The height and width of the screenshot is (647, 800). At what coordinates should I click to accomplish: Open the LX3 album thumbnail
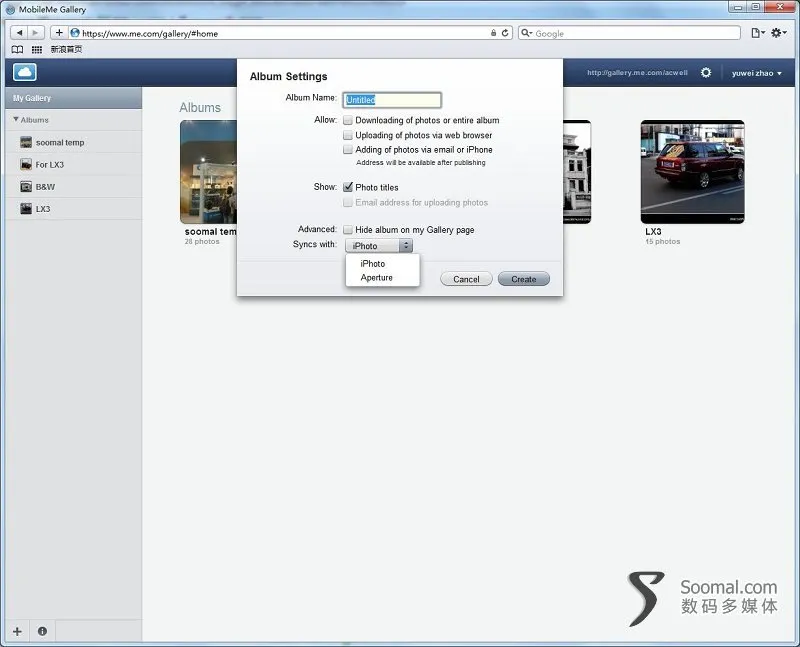pos(692,172)
